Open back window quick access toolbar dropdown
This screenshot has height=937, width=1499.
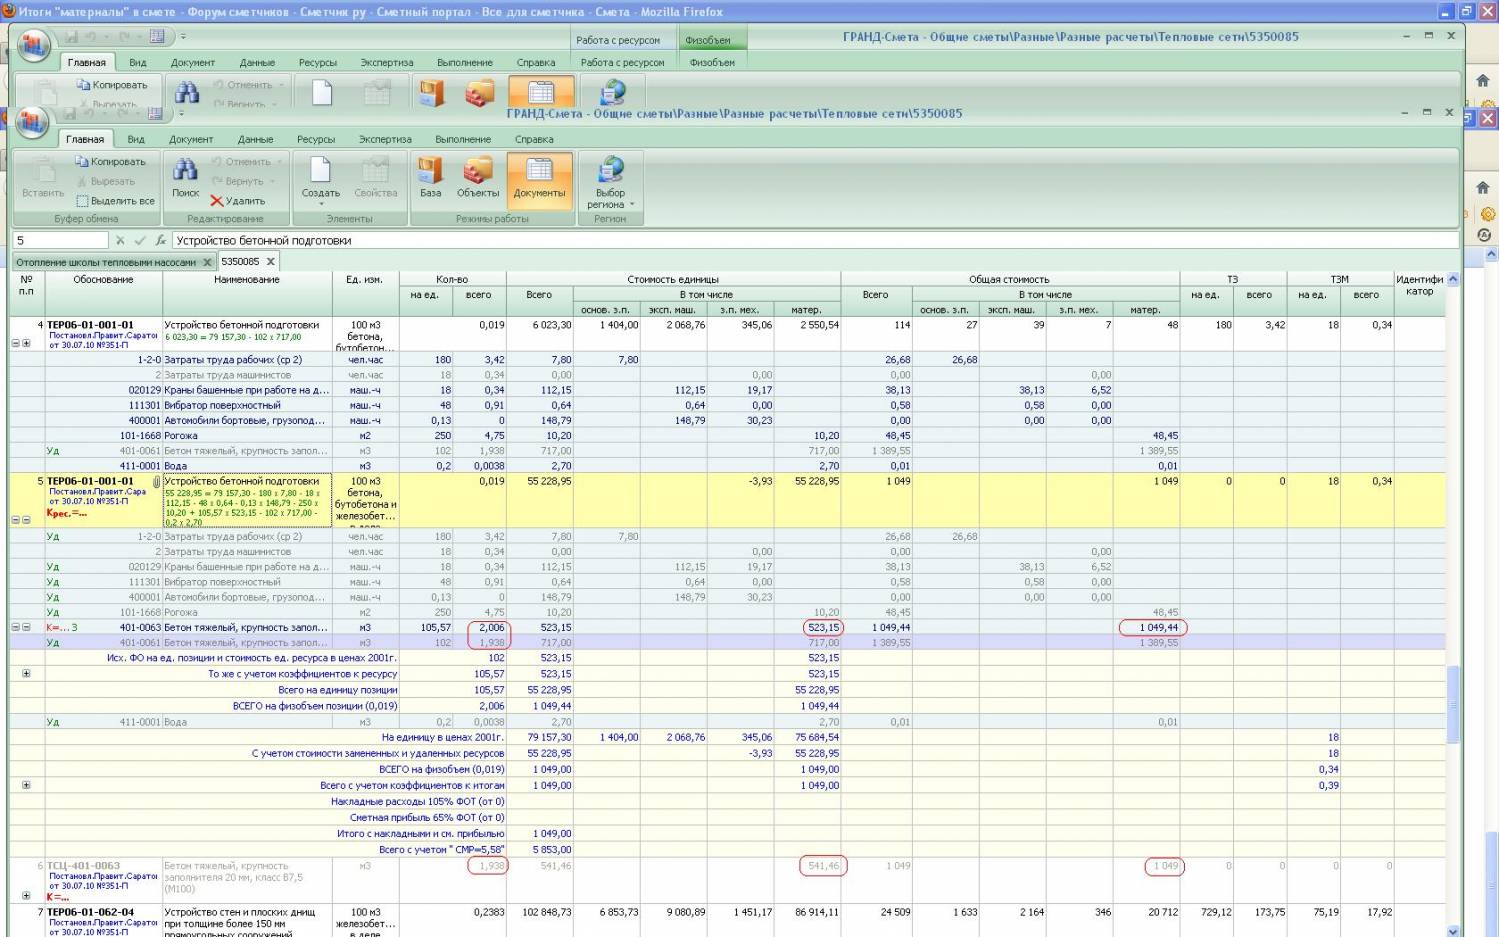point(183,37)
